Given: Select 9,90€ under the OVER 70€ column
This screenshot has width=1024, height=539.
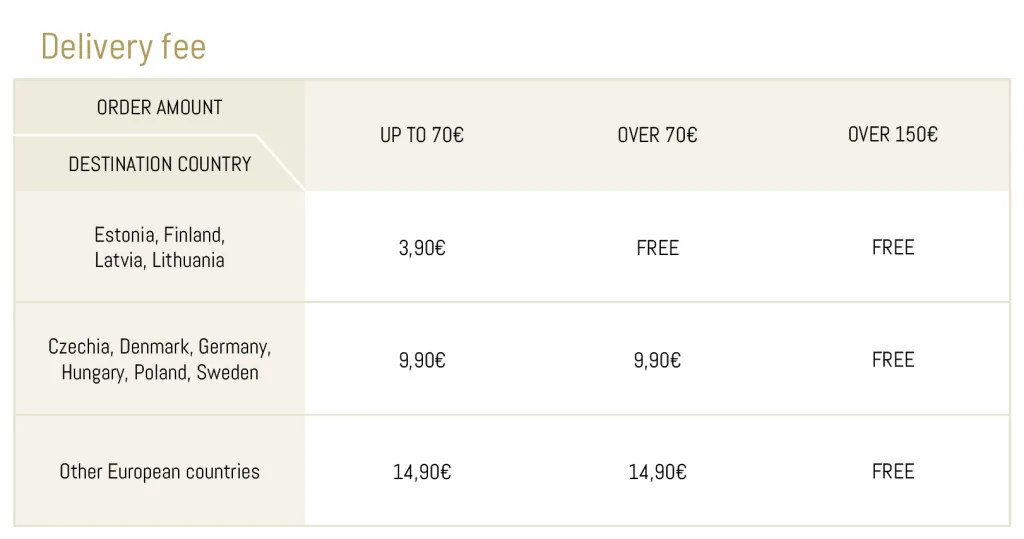Looking at the screenshot, I should pyautogui.click(x=657, y=360).
